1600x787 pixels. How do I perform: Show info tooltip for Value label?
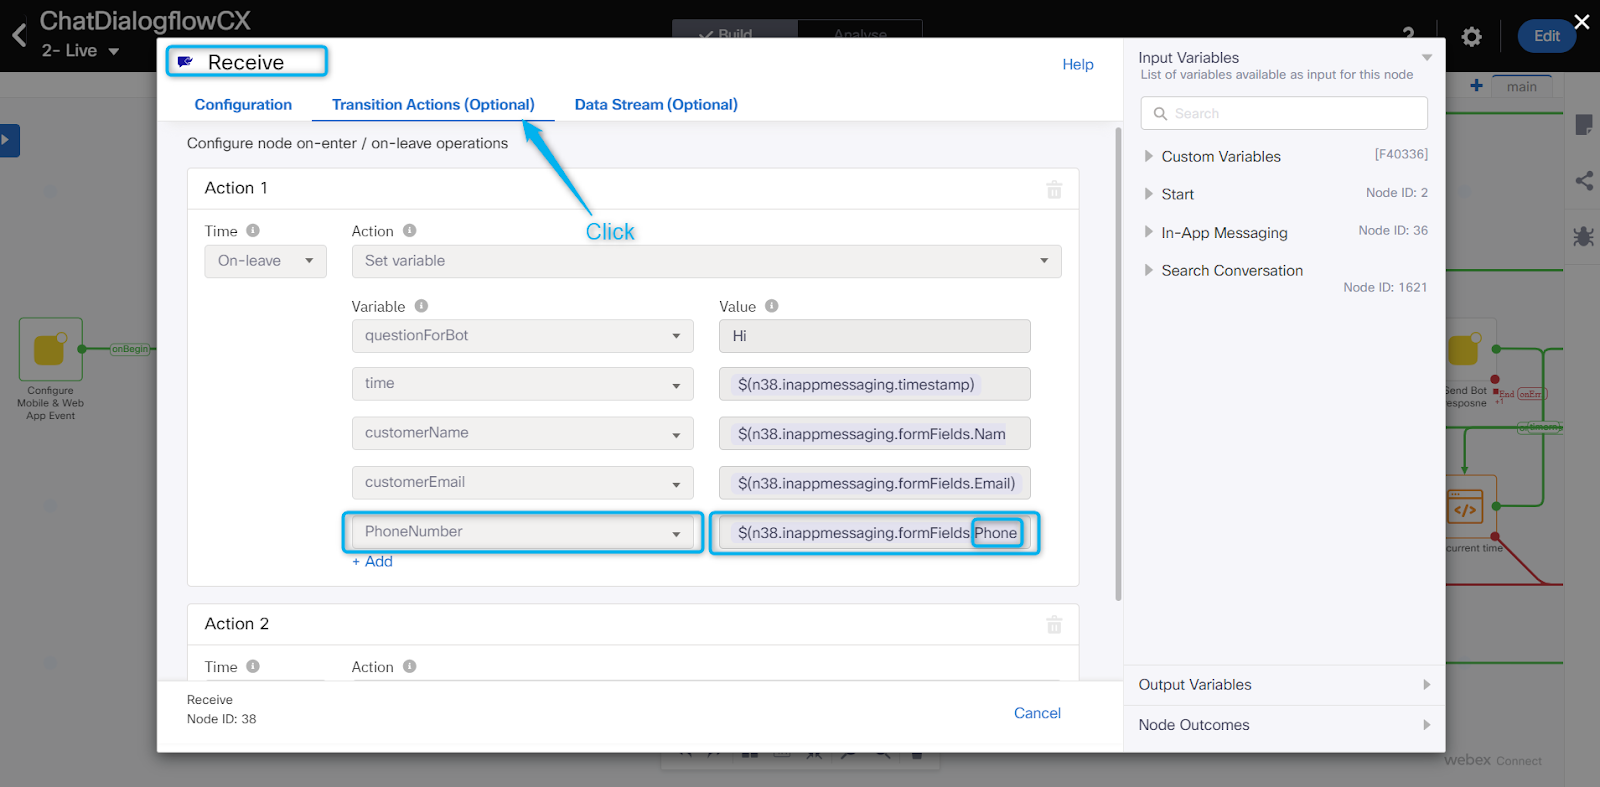pyautogui.click(x=772, y=306)
